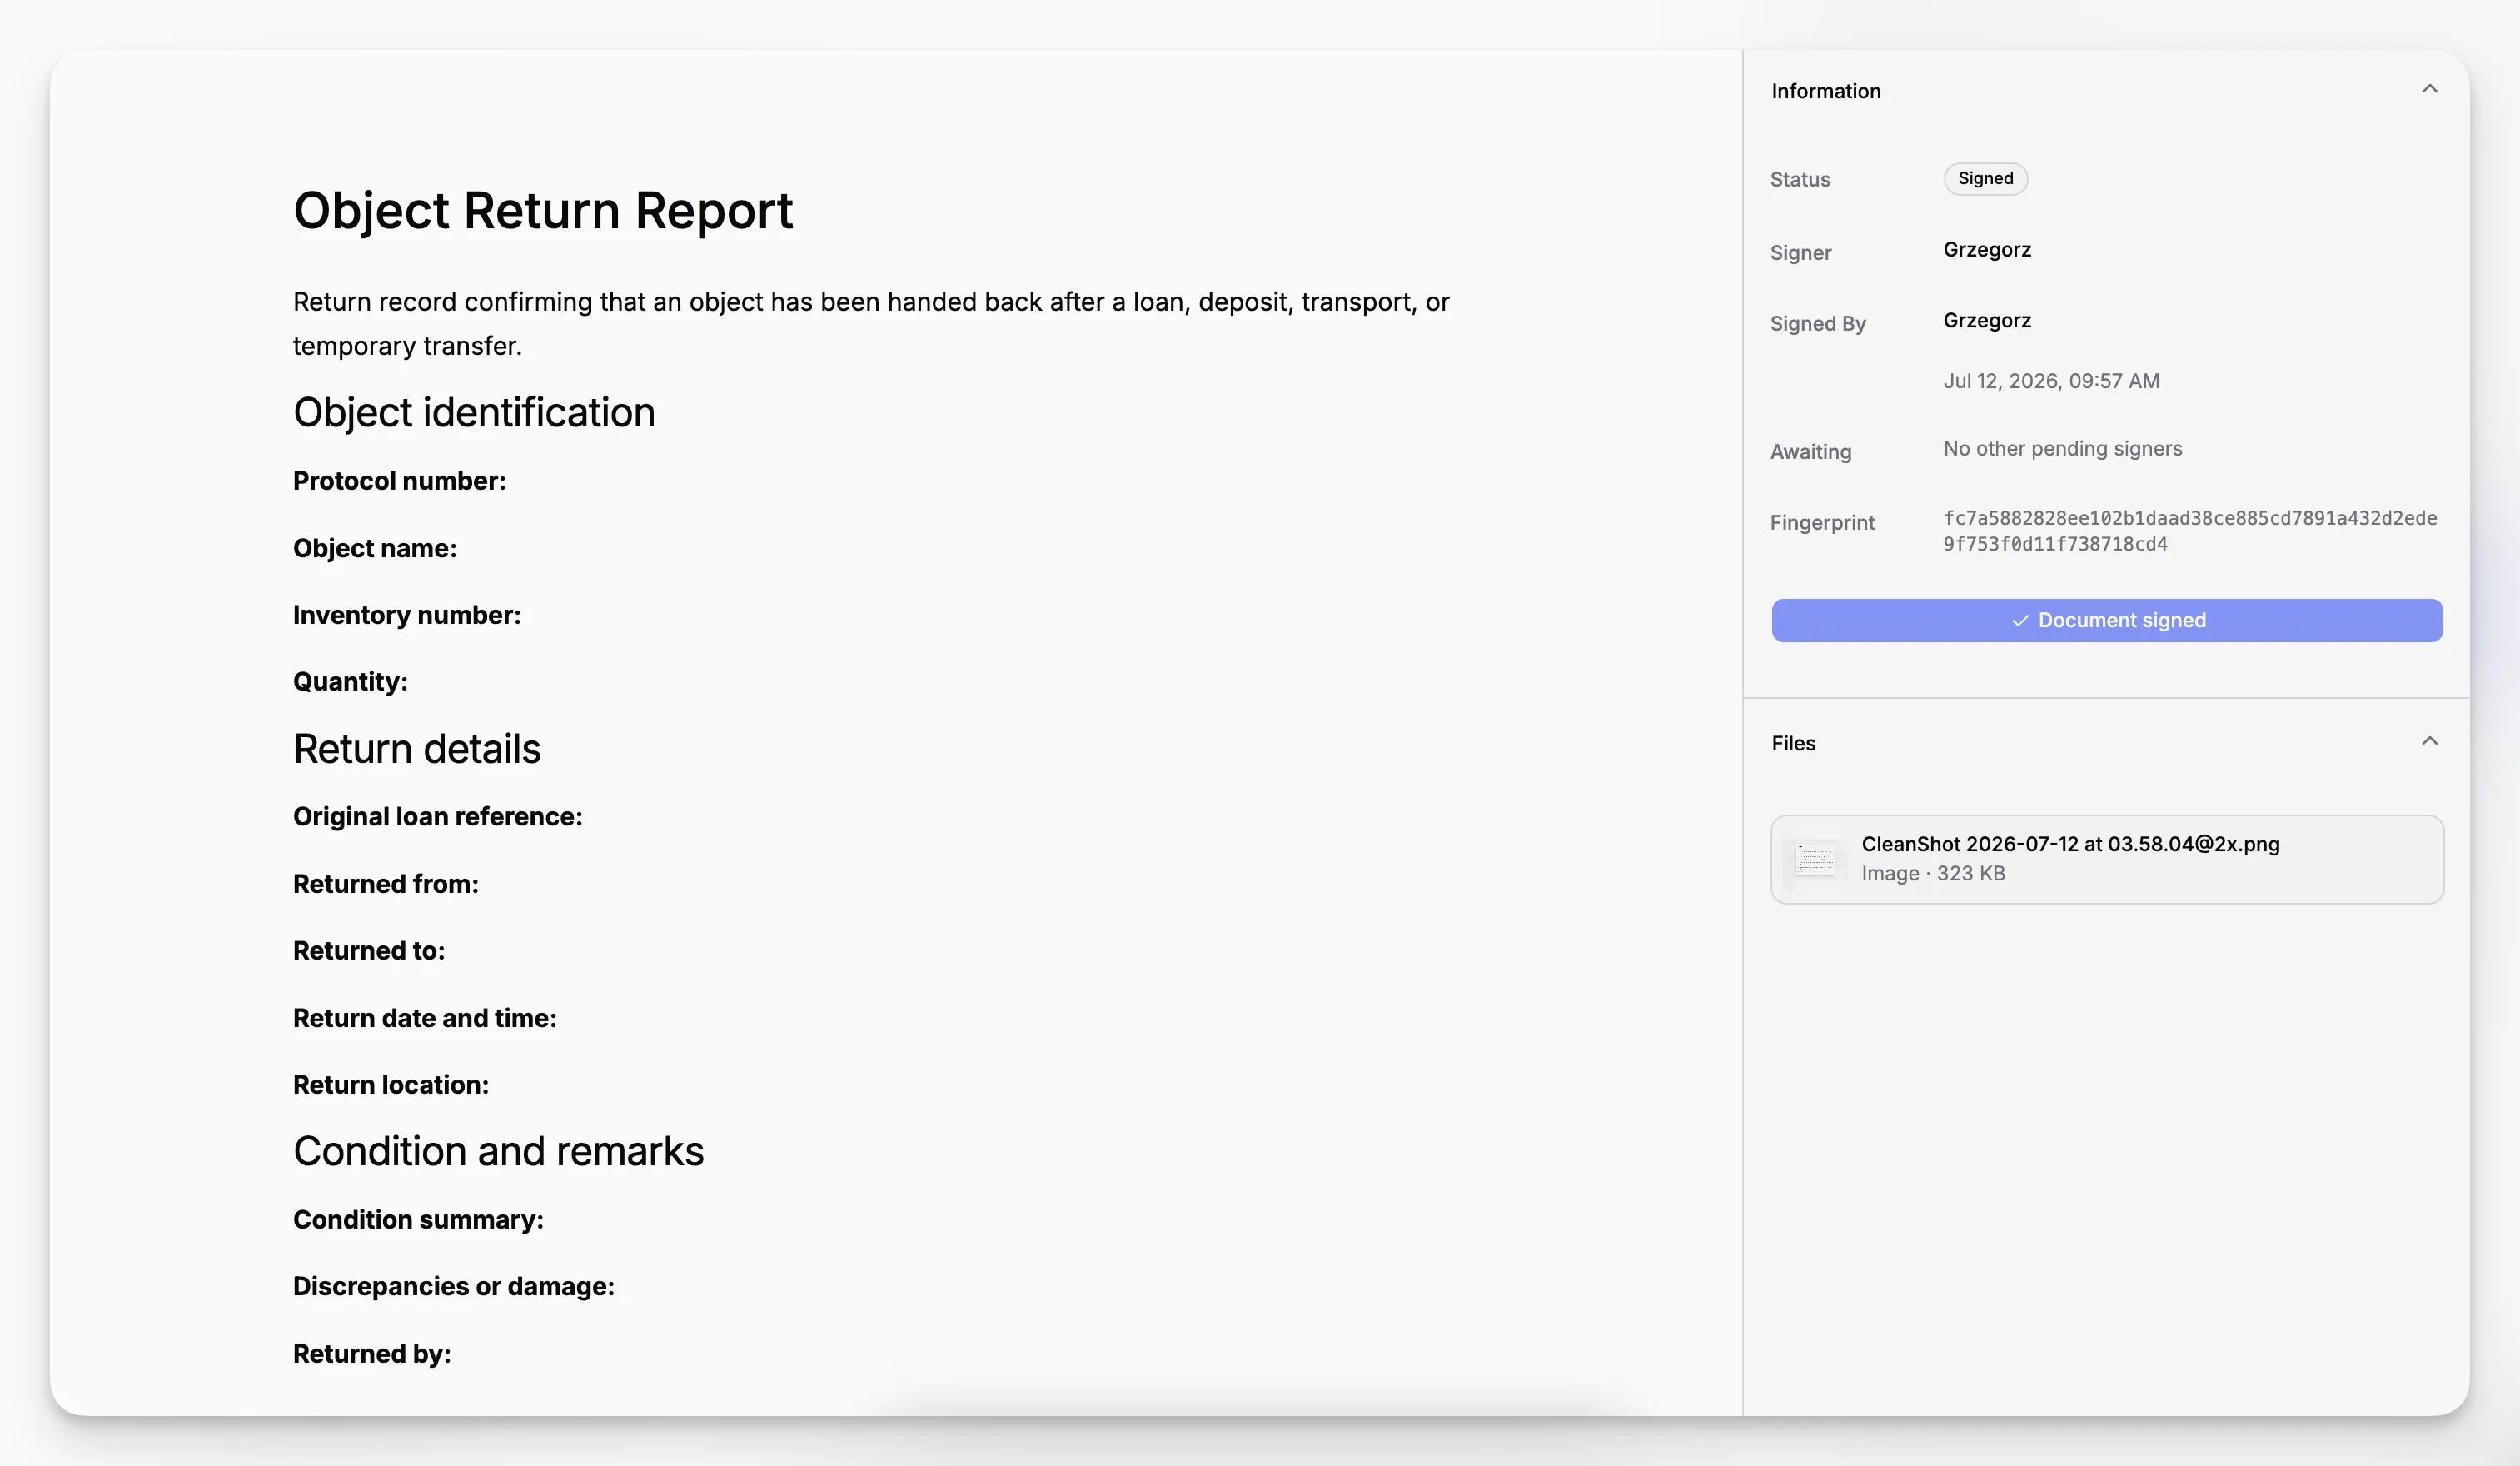Click the Document signed button
This screenshot has height=1466, width=2520.
(2107, 620)
